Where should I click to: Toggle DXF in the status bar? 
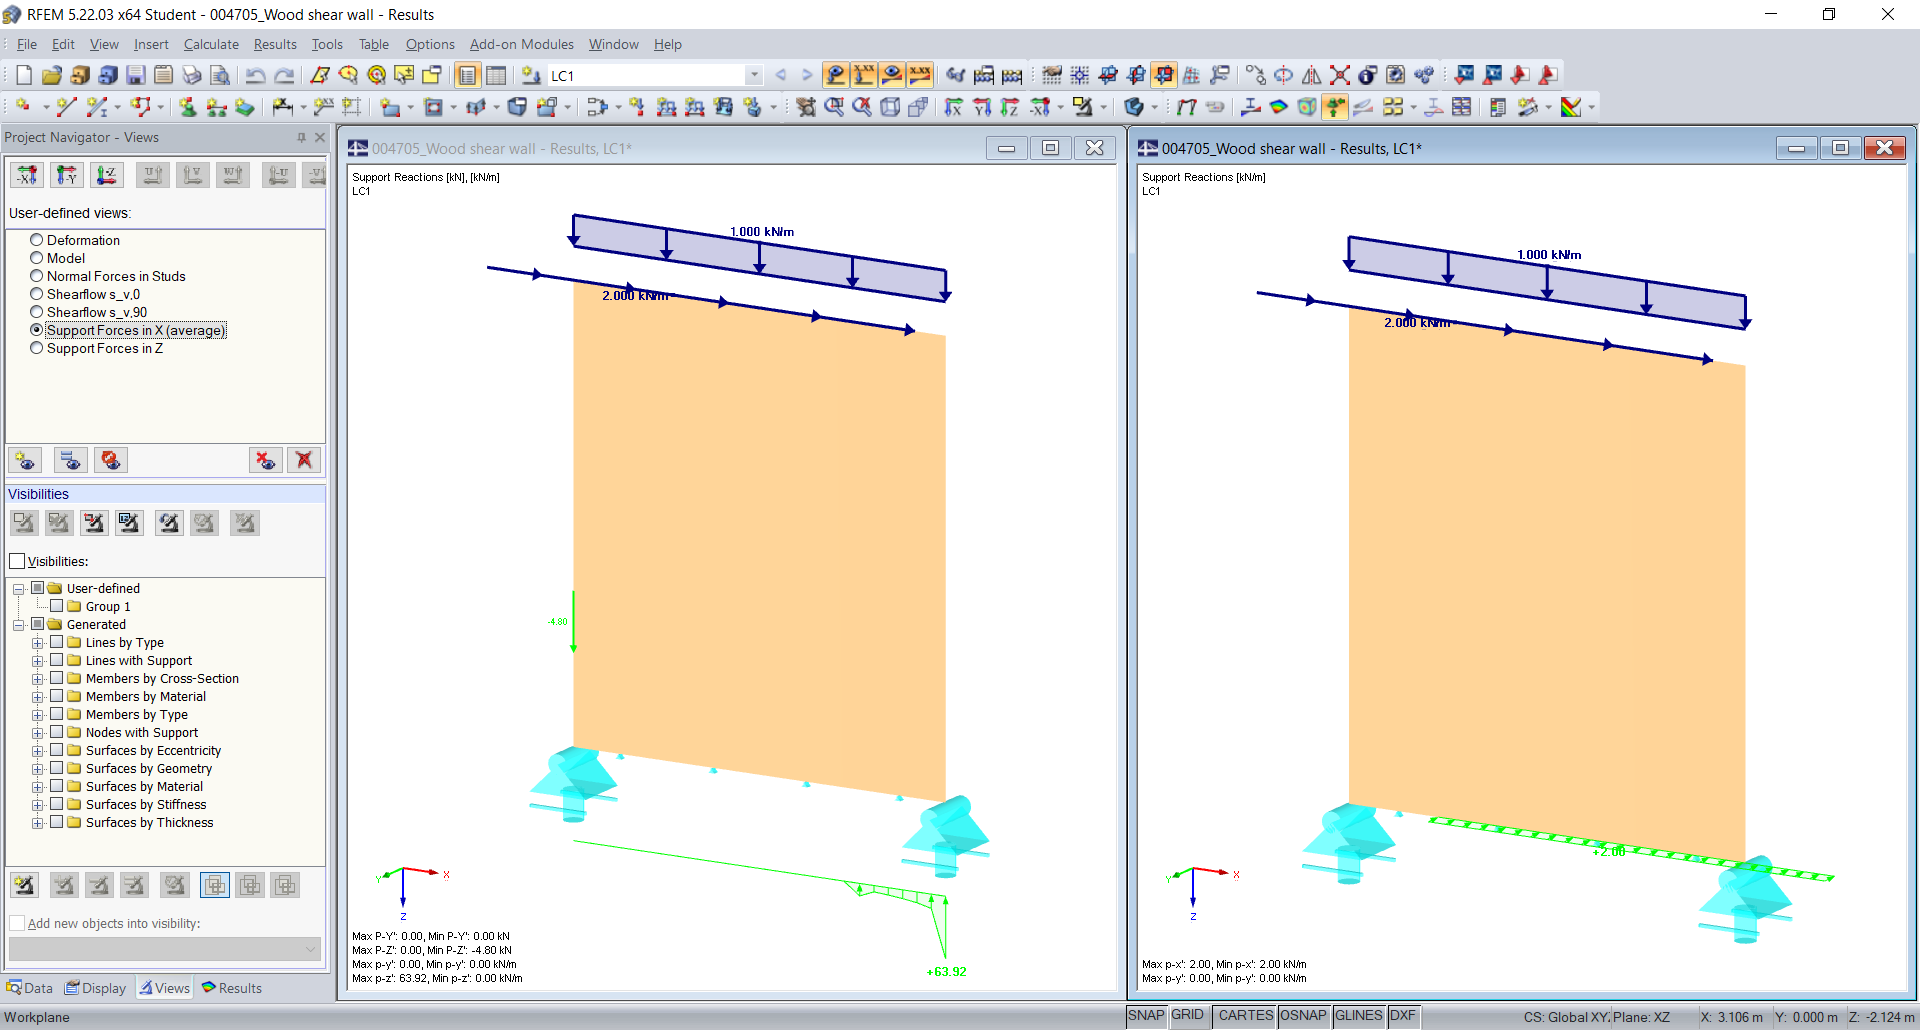1403,1016
